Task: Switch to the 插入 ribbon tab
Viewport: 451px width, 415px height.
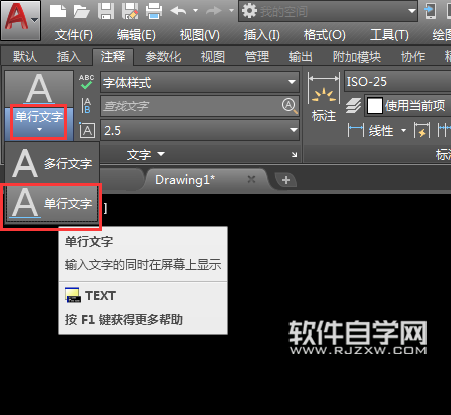Action: pos(69,57)
